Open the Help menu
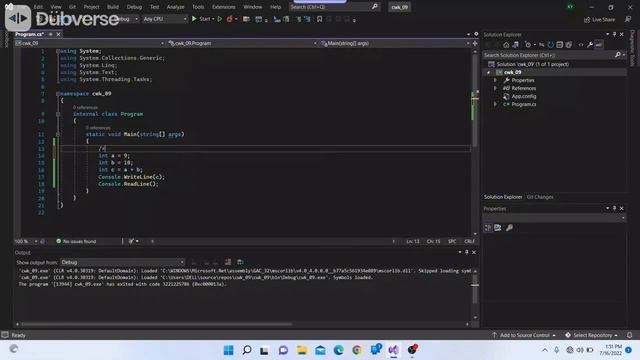The width and height of the screenshot is (640, 360). pos(276,7)
